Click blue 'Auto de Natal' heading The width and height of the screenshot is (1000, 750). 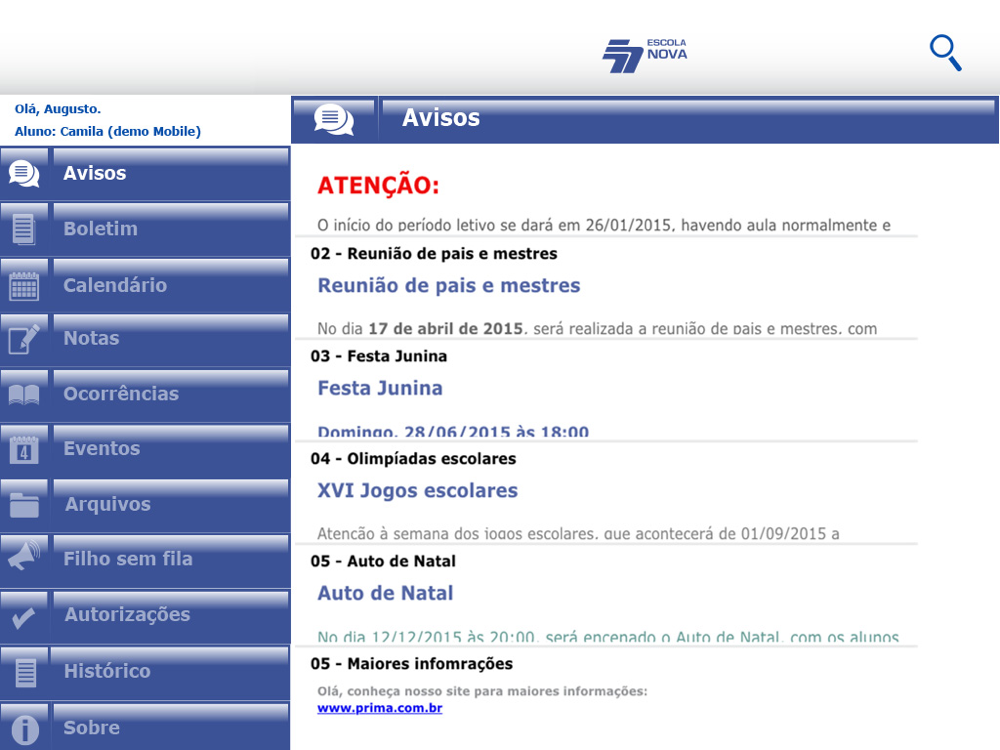[x=385, y=594]
